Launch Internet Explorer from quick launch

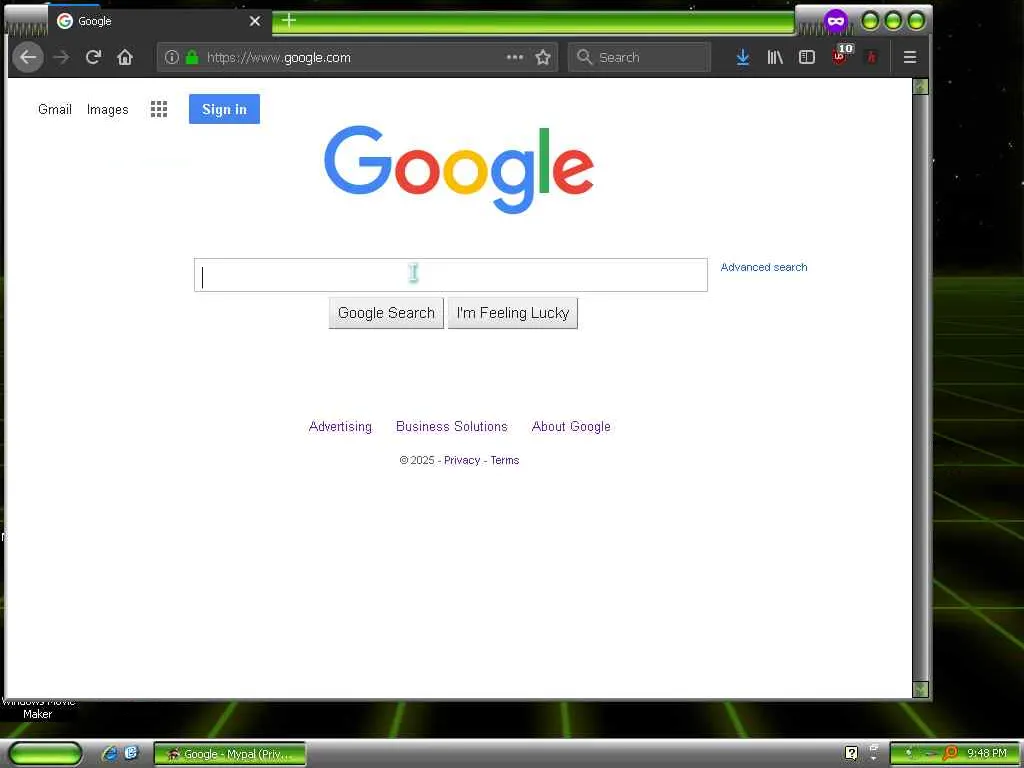110,754
